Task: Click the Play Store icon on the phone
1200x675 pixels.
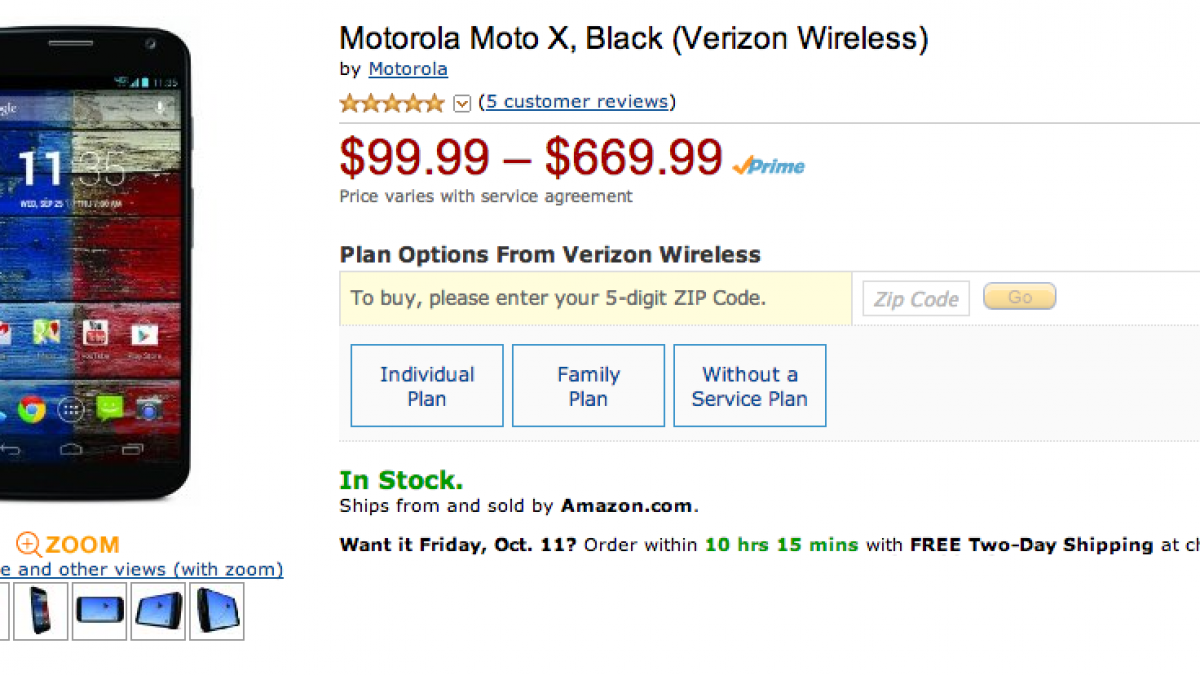Action: [x=144, y=333]
